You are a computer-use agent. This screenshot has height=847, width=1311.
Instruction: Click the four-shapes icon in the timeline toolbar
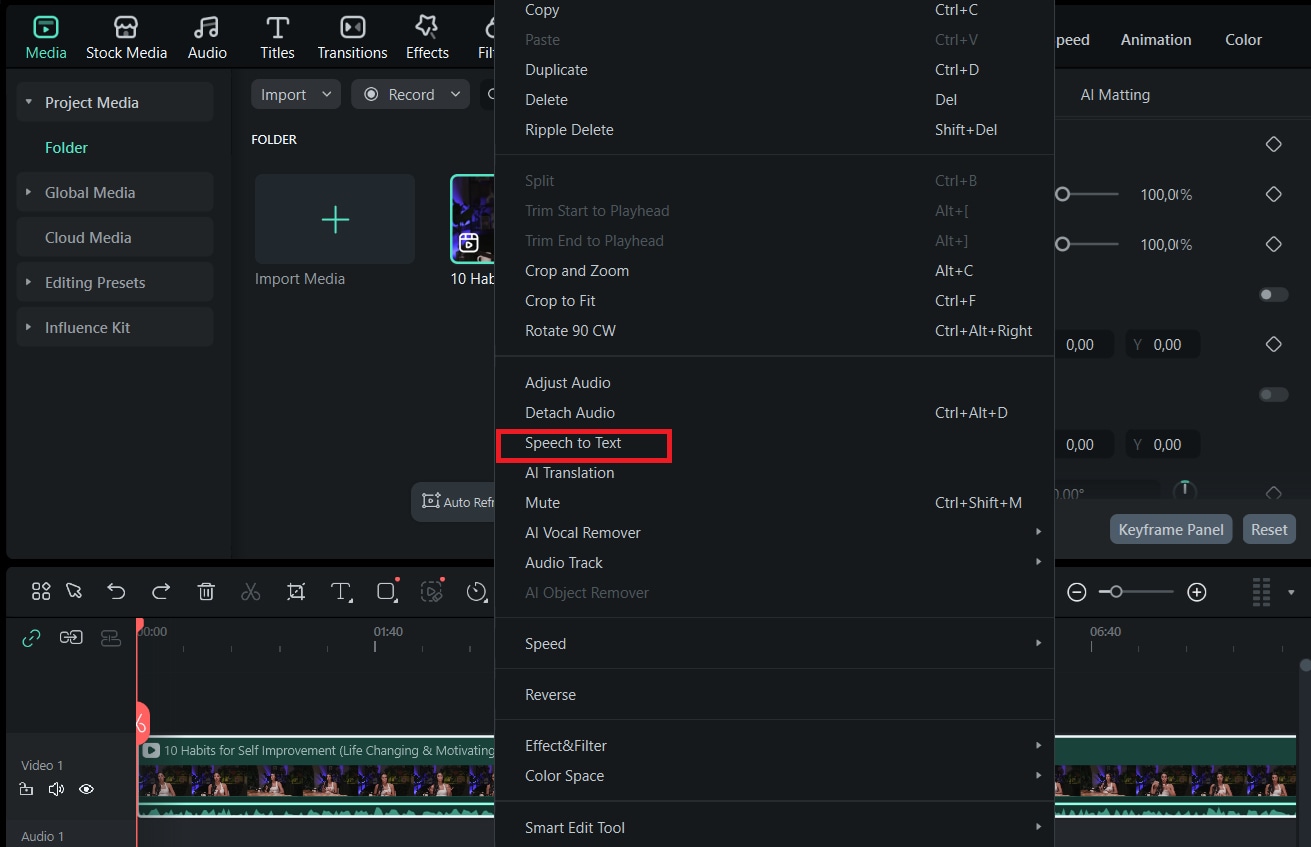41,591
